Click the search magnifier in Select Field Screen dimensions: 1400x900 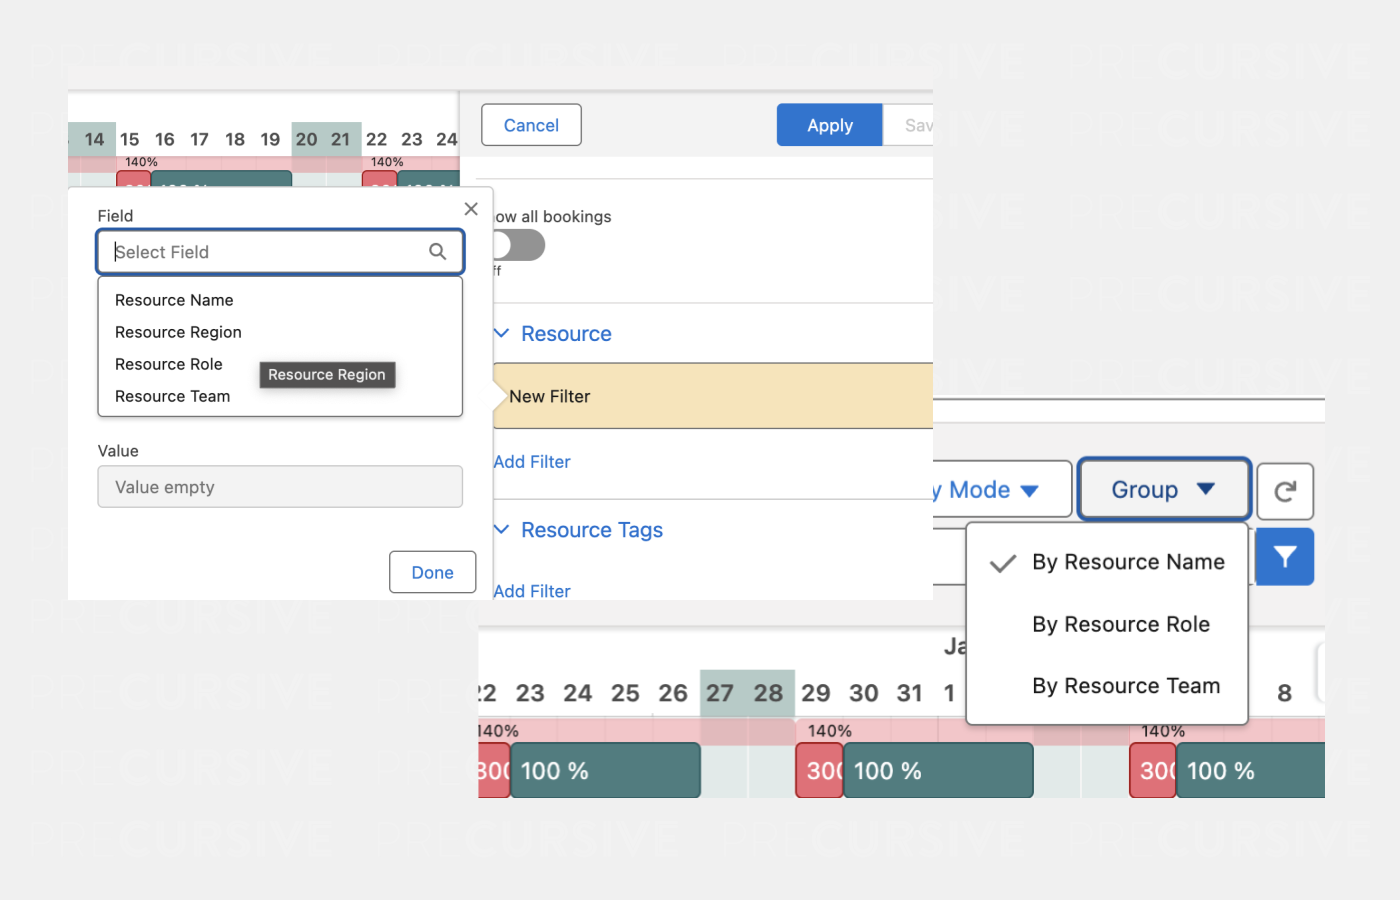(x=437, y=252)
